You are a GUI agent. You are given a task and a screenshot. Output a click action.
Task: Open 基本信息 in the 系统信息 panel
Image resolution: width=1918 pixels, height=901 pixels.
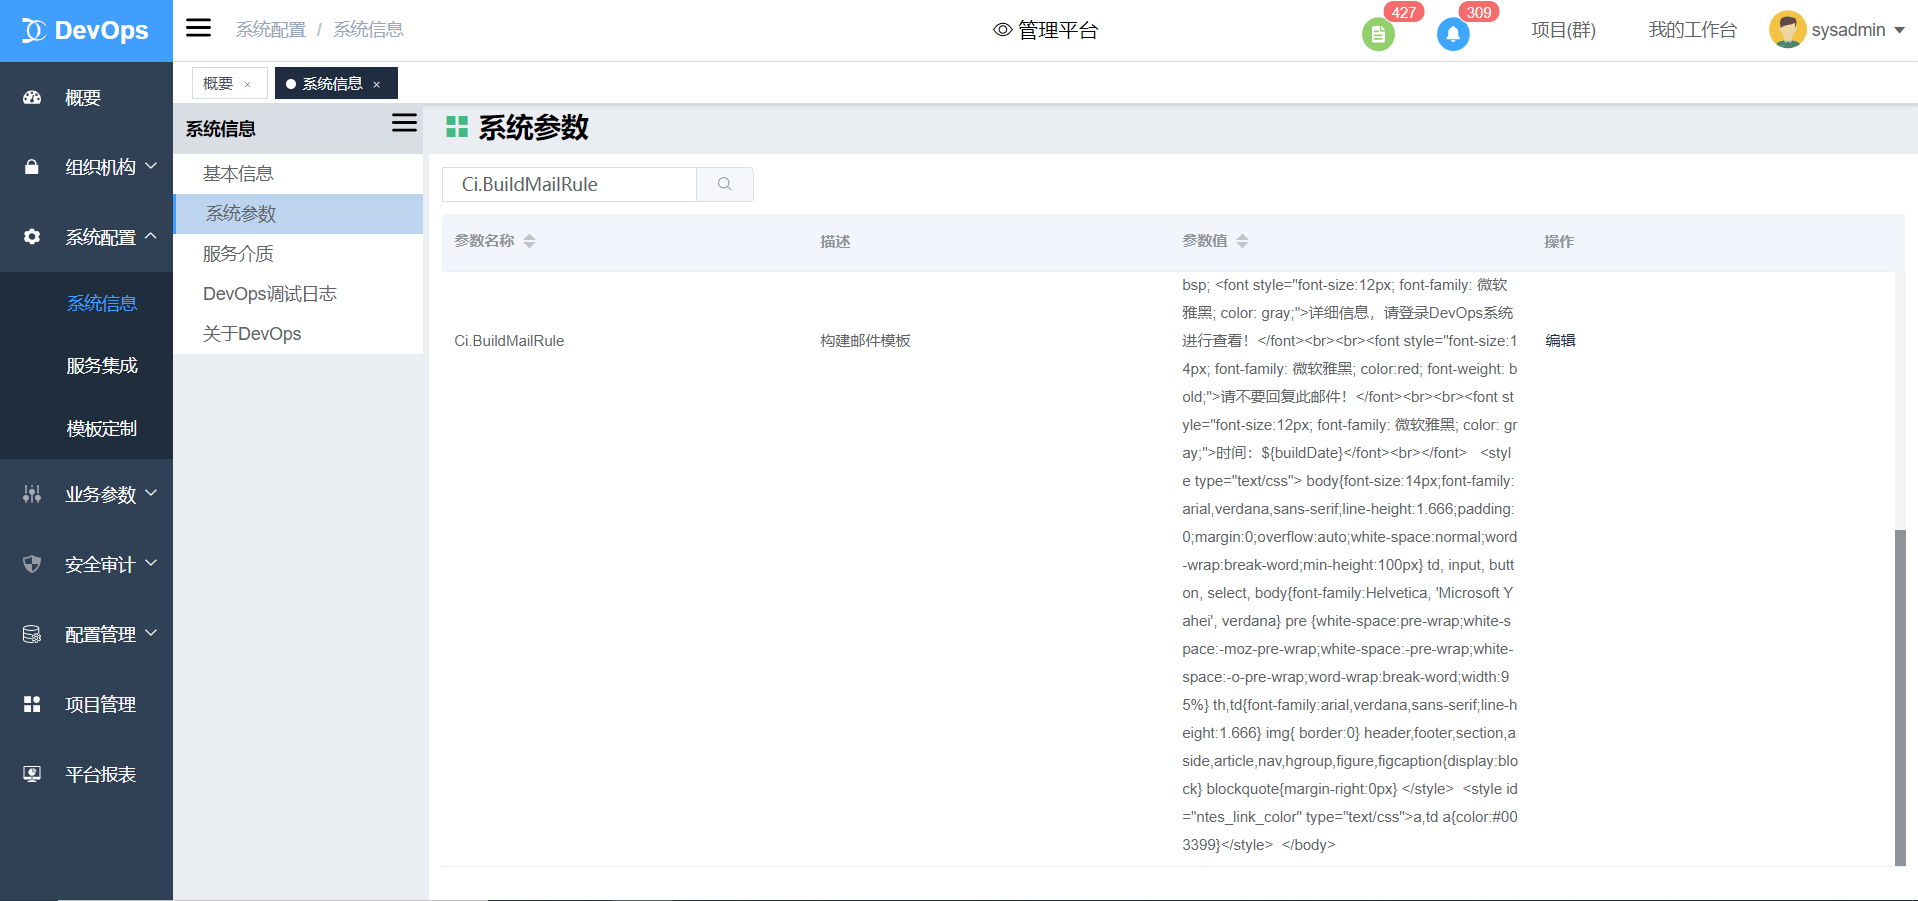click(x=298, y=174)
